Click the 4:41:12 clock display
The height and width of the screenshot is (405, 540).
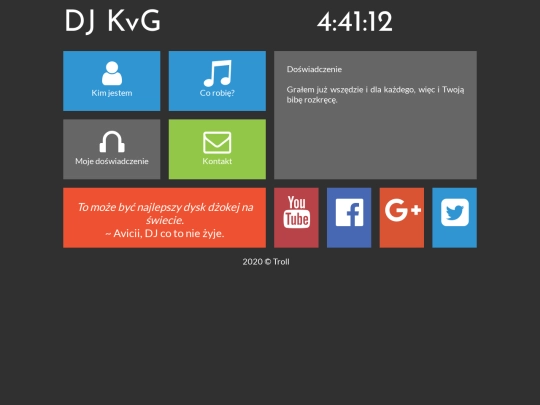pos(354,22)
